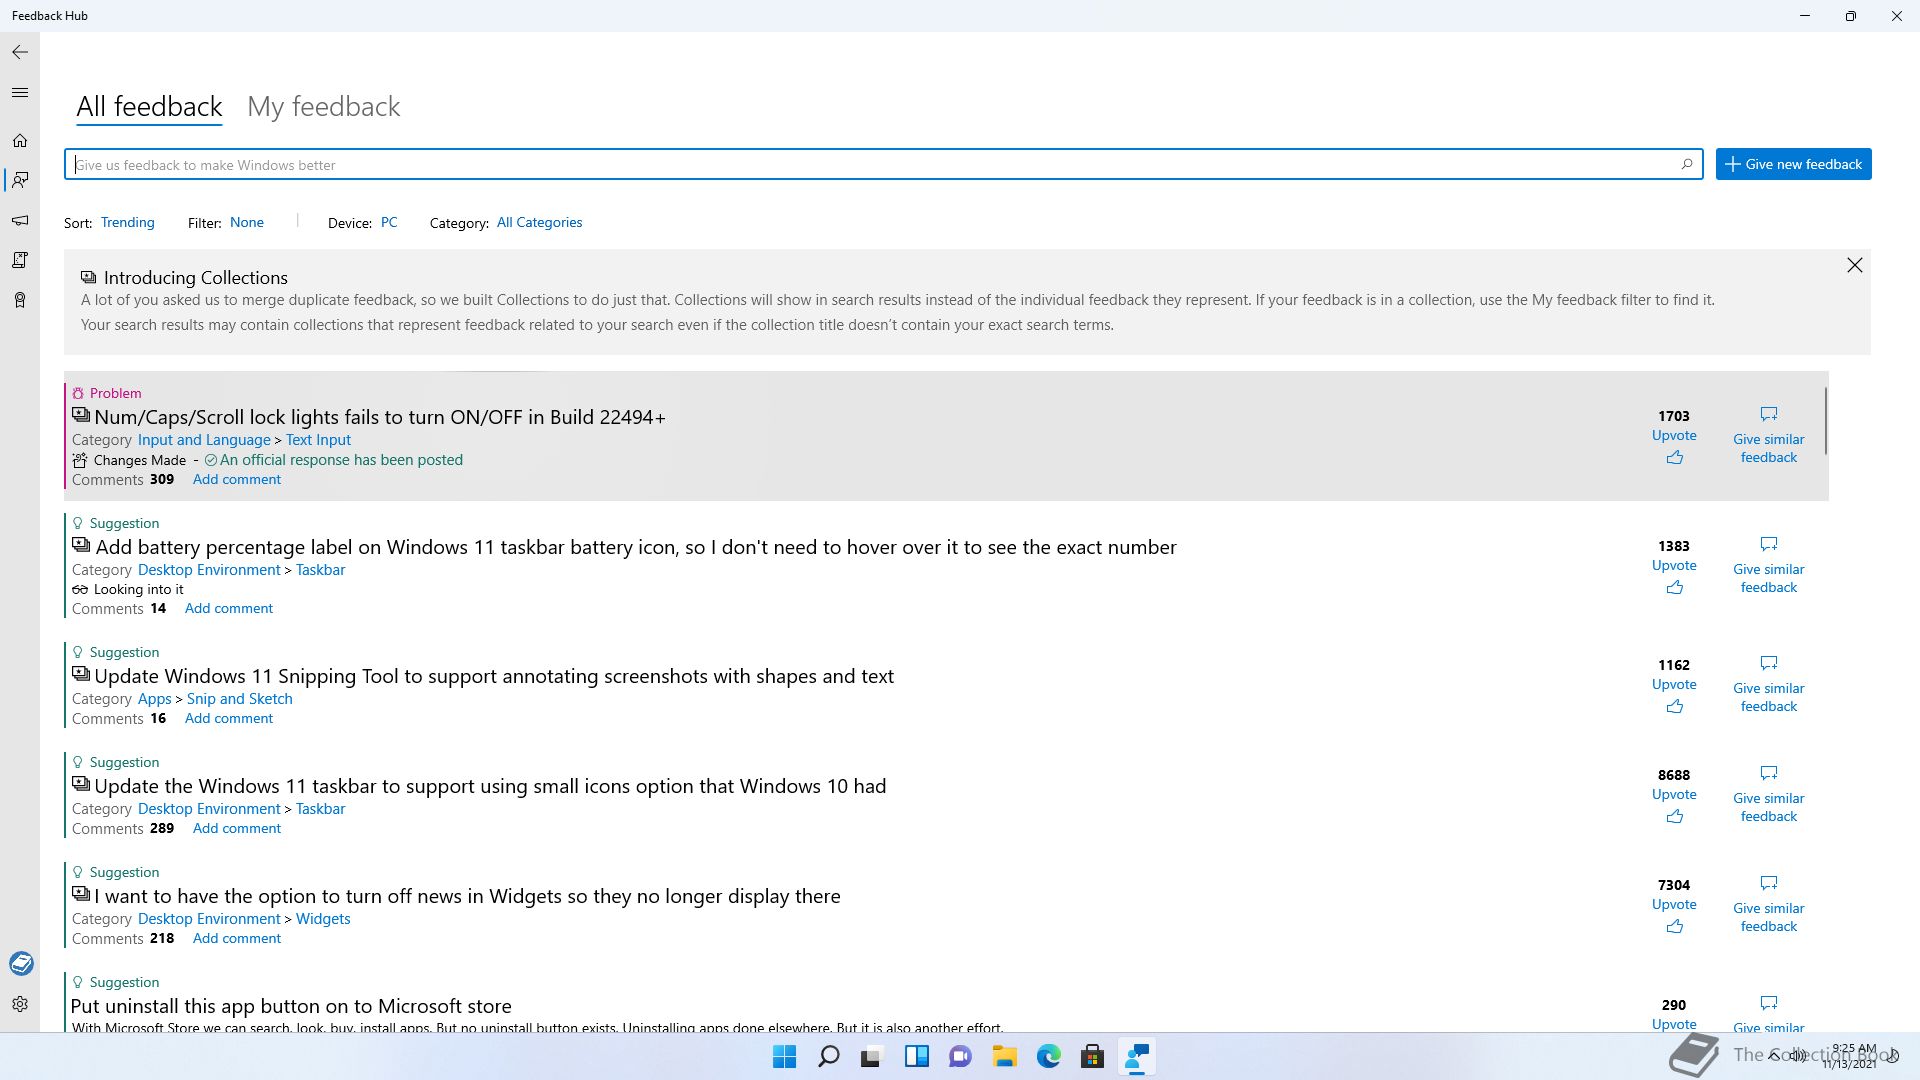Give similar feedback for Snipping Tool suggestion
1920x1080 pixels.
(x=1769, y=685)
